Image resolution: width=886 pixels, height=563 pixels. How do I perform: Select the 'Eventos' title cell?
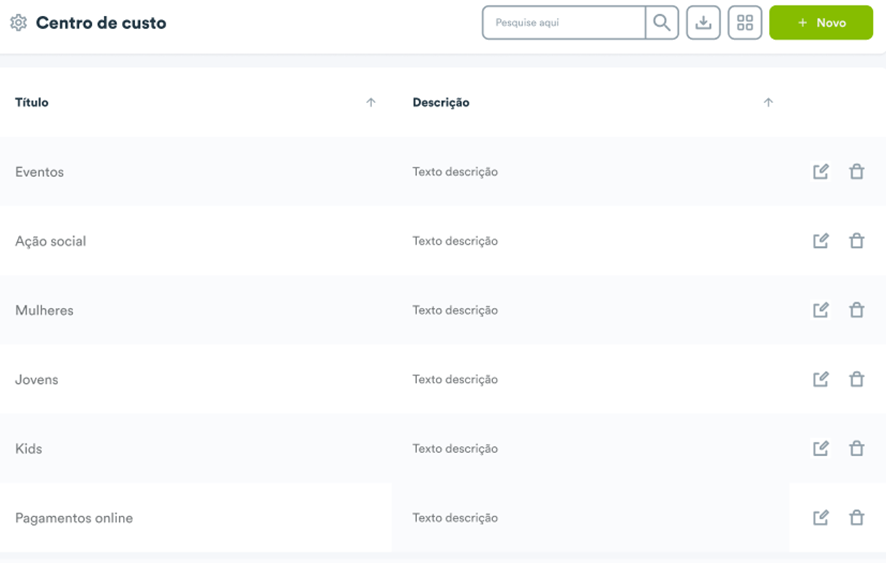click(39, 172)
